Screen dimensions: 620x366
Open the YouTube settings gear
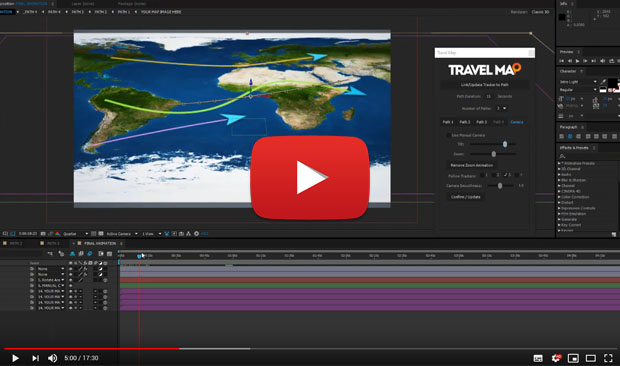(556, 358)
